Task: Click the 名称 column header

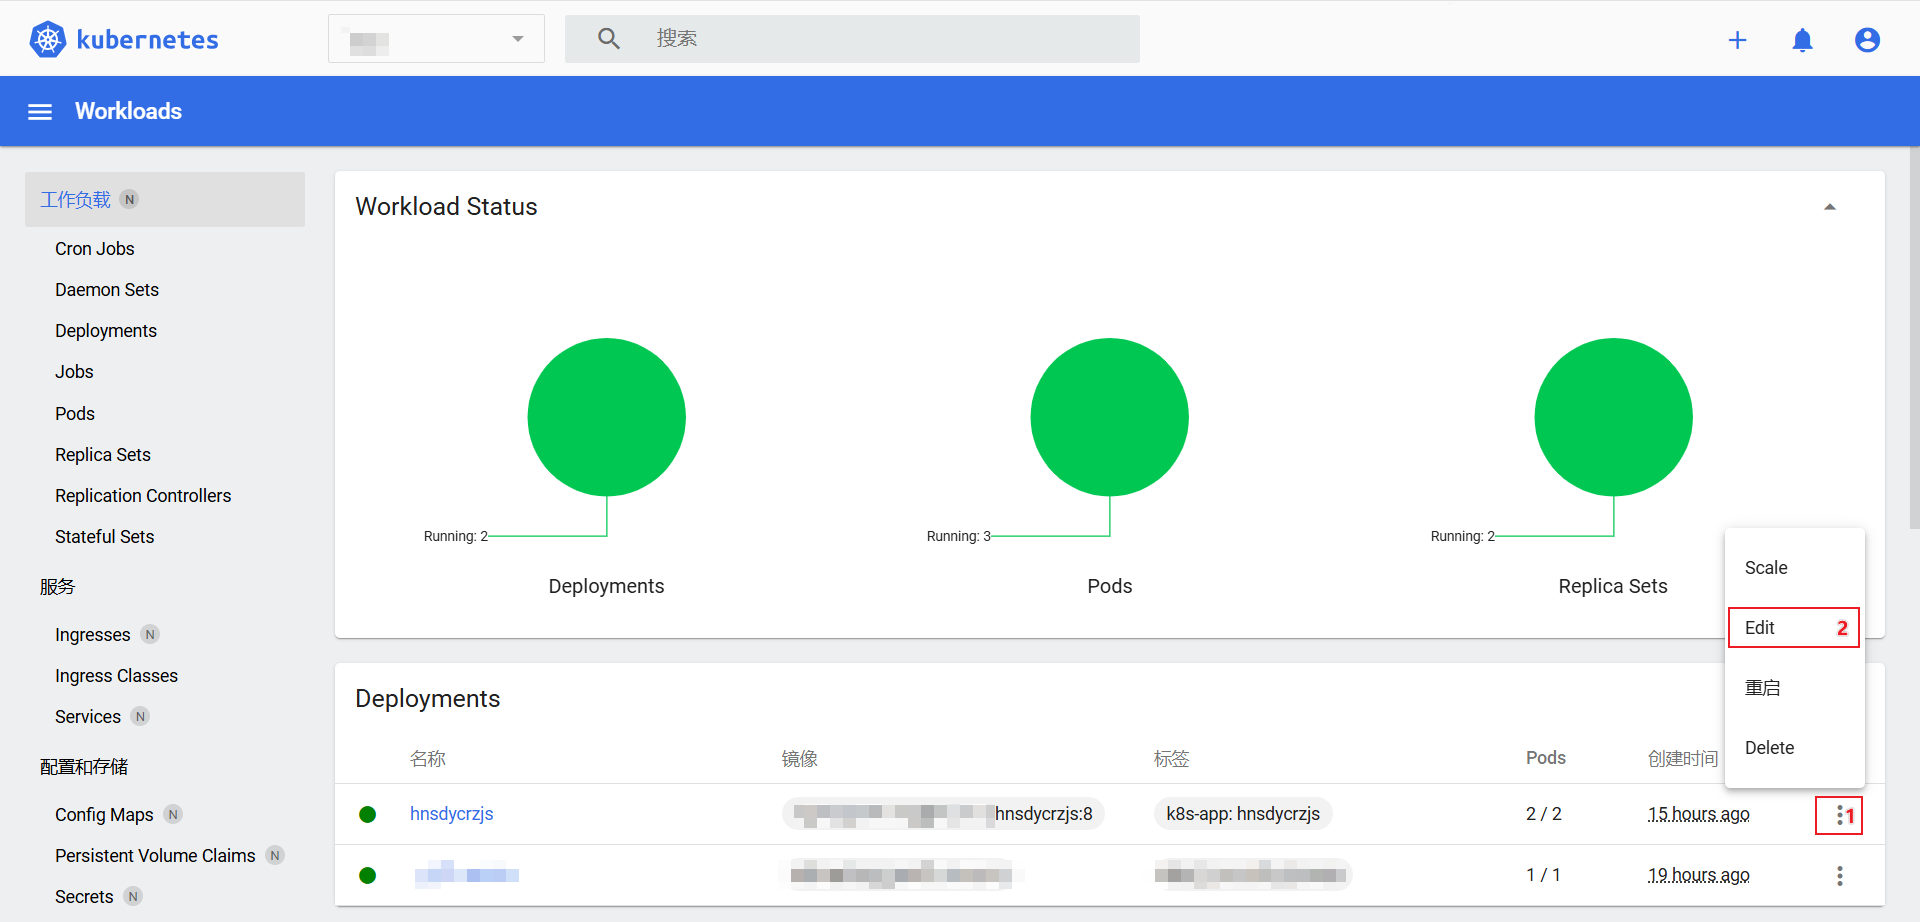Action: (x=428, y=759)
